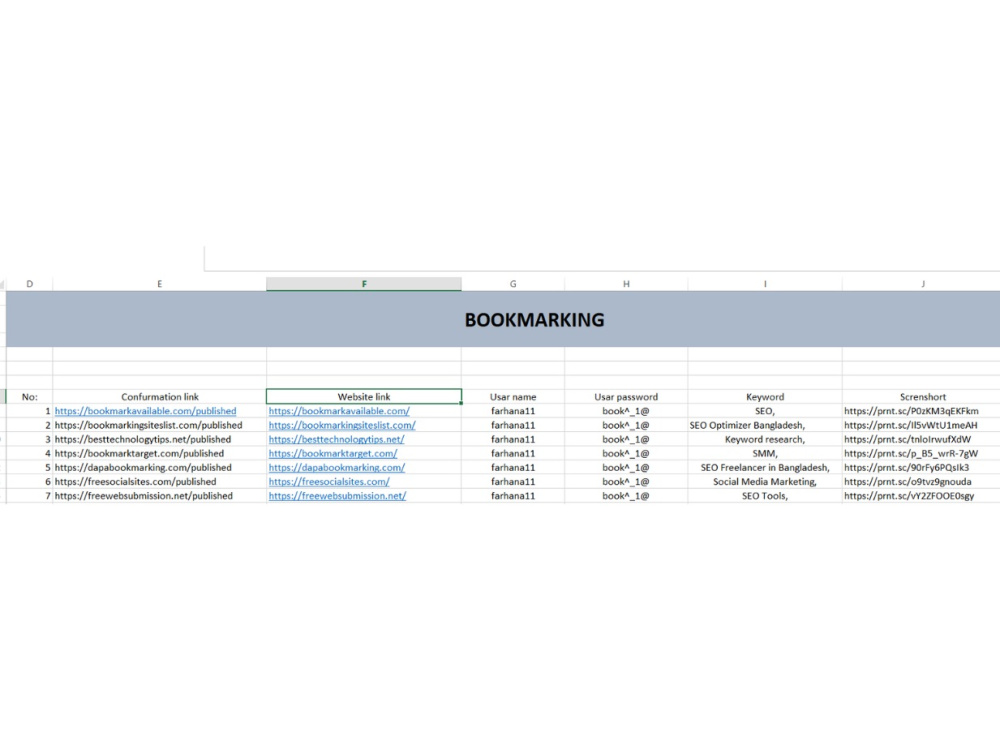Select column F header
Screen dimensions: 1000x749
point(364,284)
